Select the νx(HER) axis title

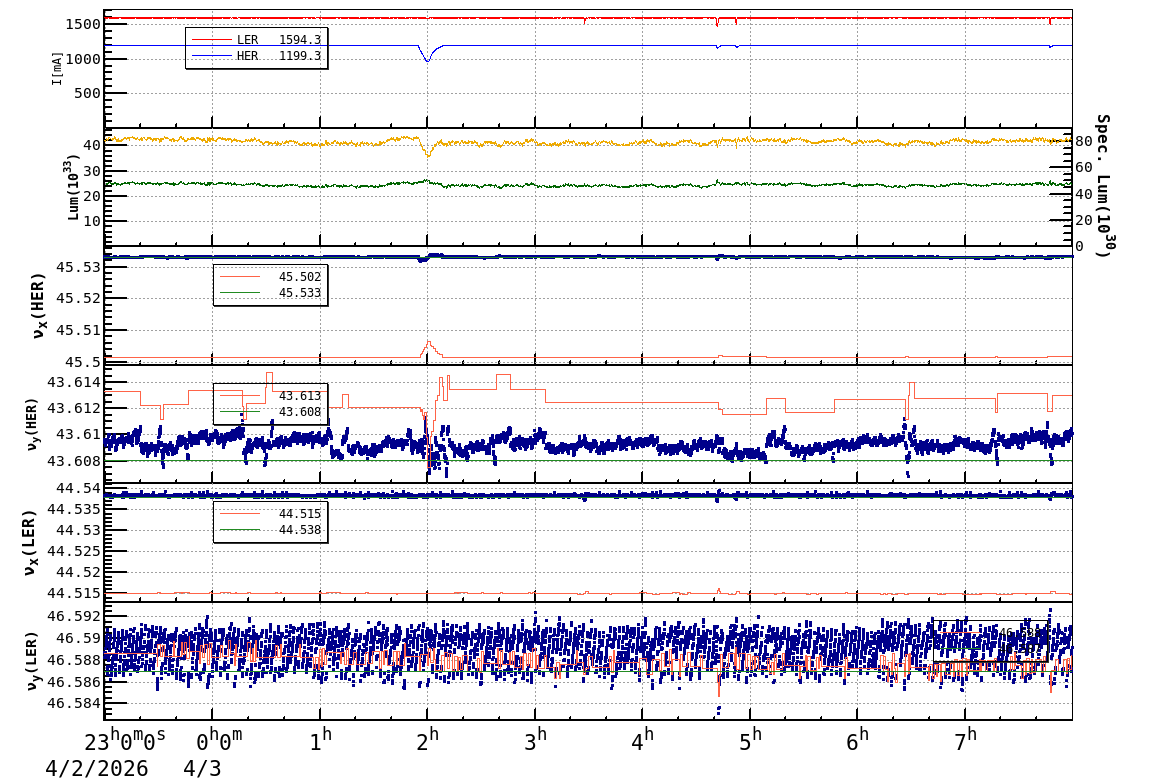(39, 305)
